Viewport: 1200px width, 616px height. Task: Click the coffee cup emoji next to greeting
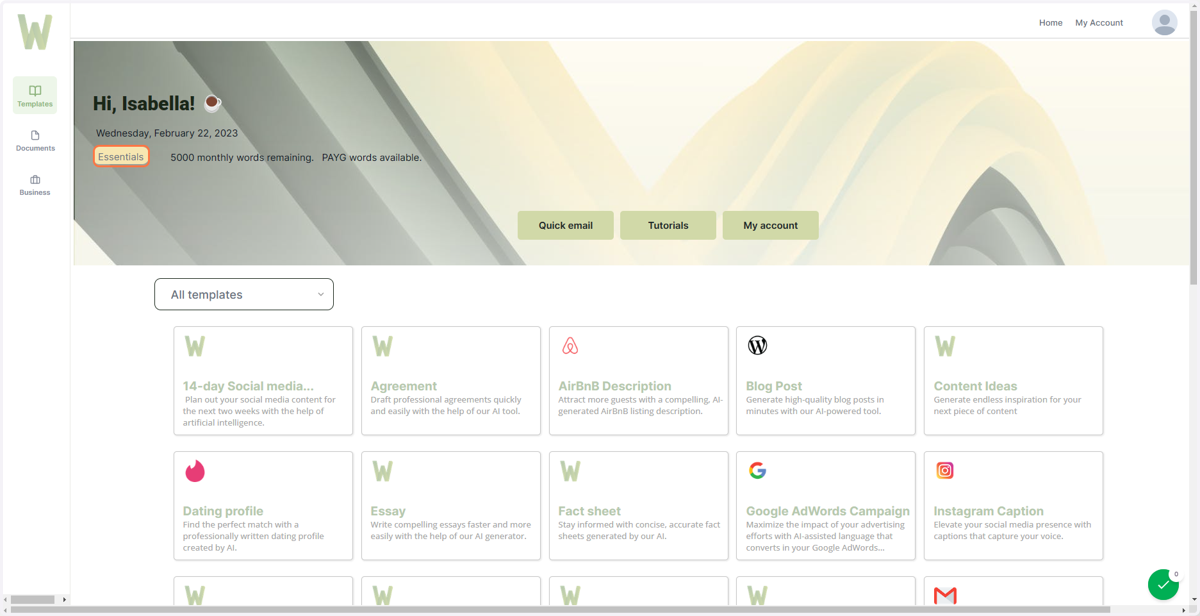point(212,102)
